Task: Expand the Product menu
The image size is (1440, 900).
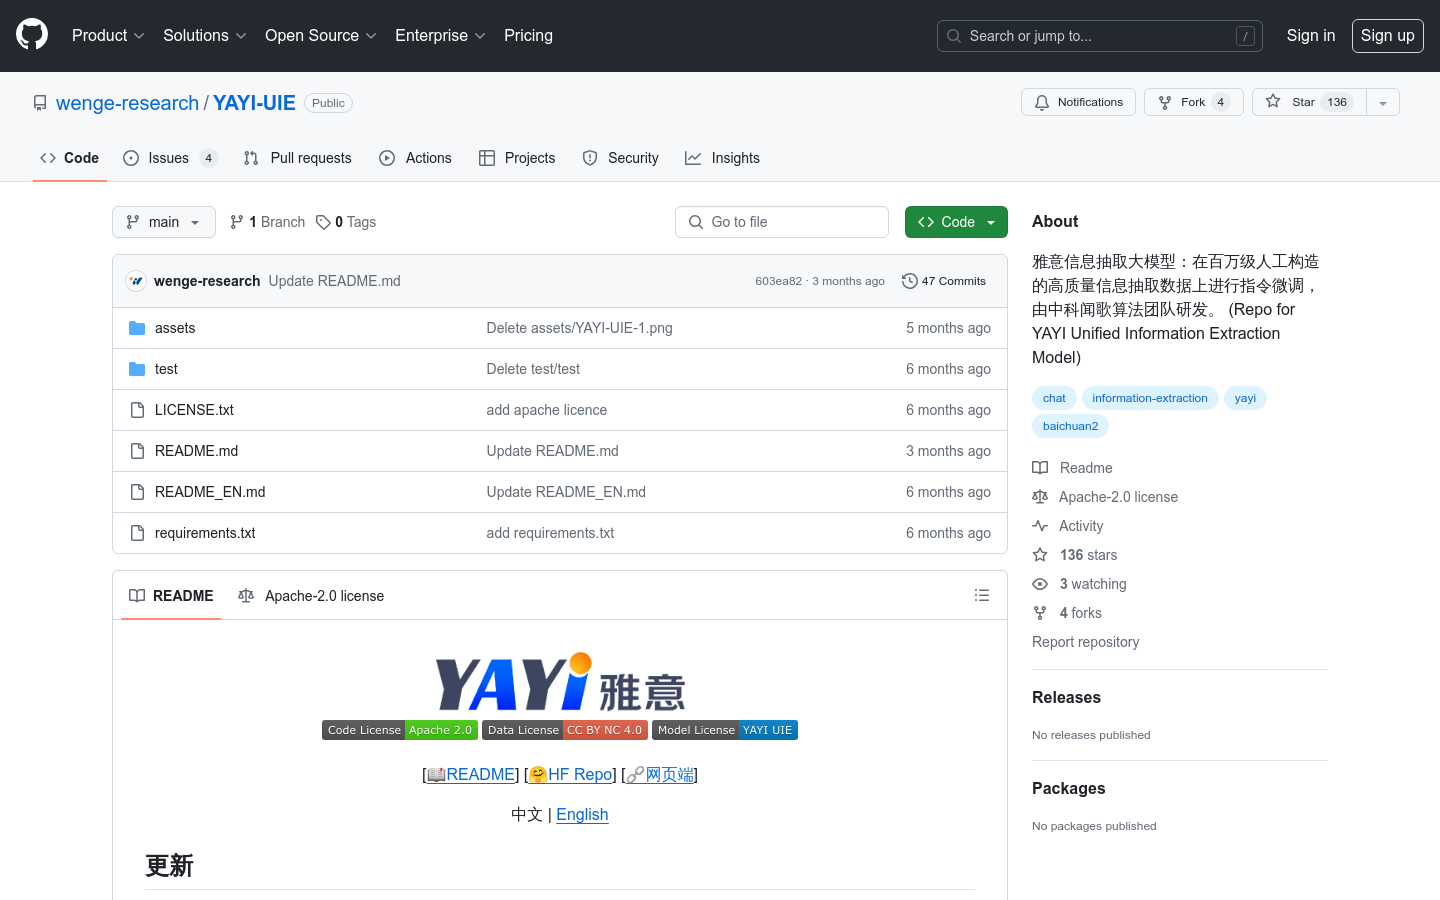Action: tap(108, 36)
